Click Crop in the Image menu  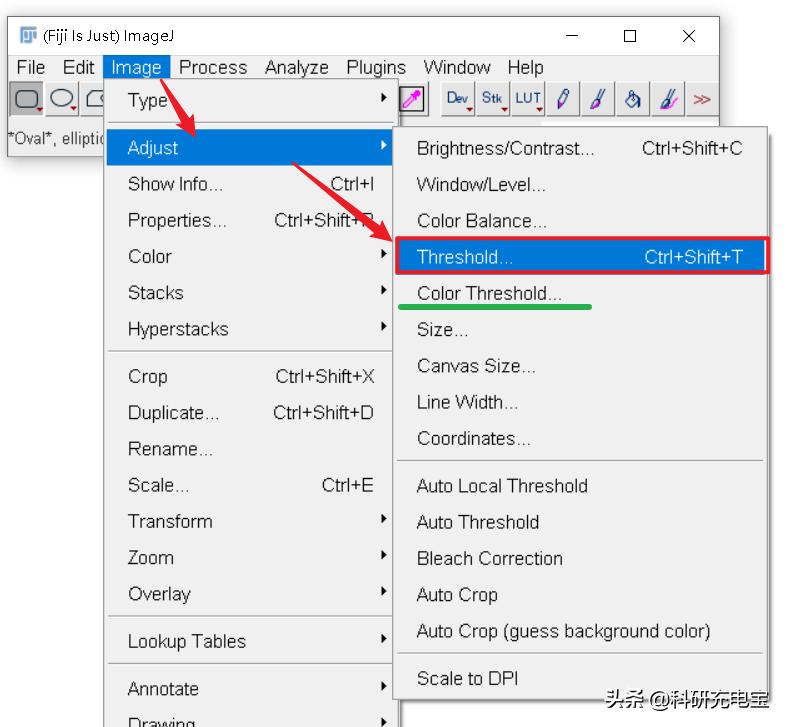click(250, 376)
